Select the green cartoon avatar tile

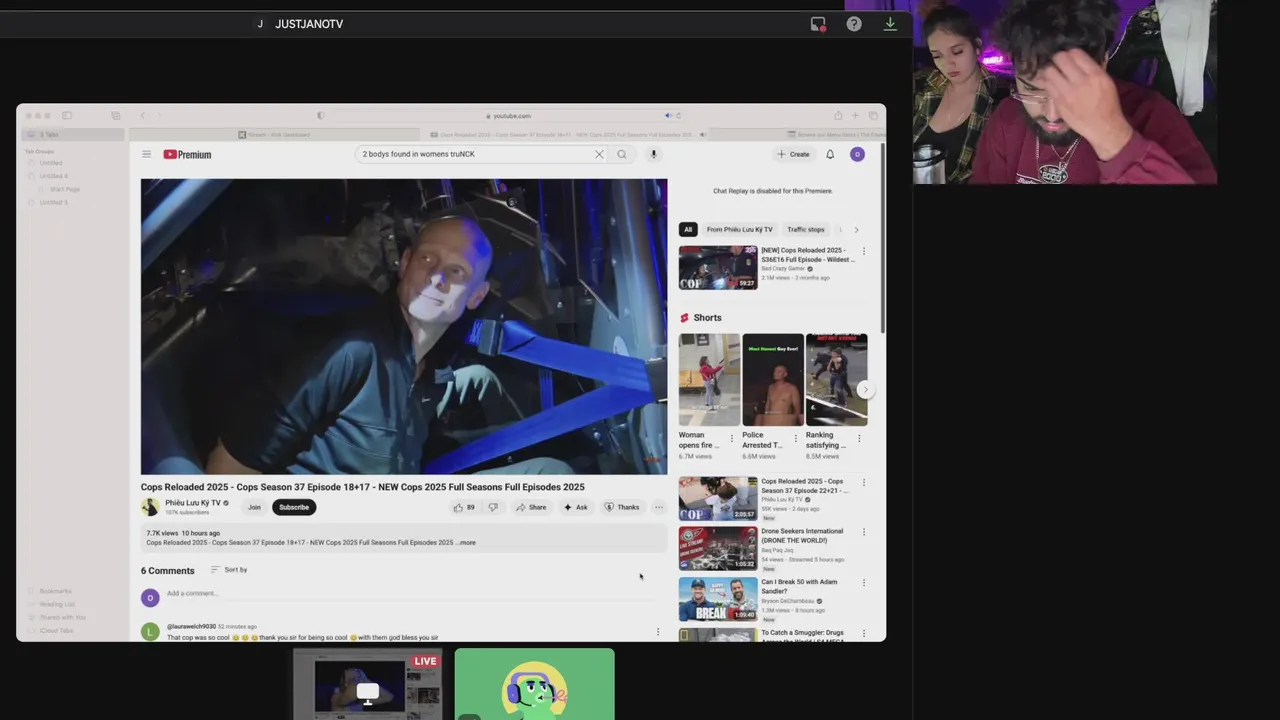tap(535, 684)
